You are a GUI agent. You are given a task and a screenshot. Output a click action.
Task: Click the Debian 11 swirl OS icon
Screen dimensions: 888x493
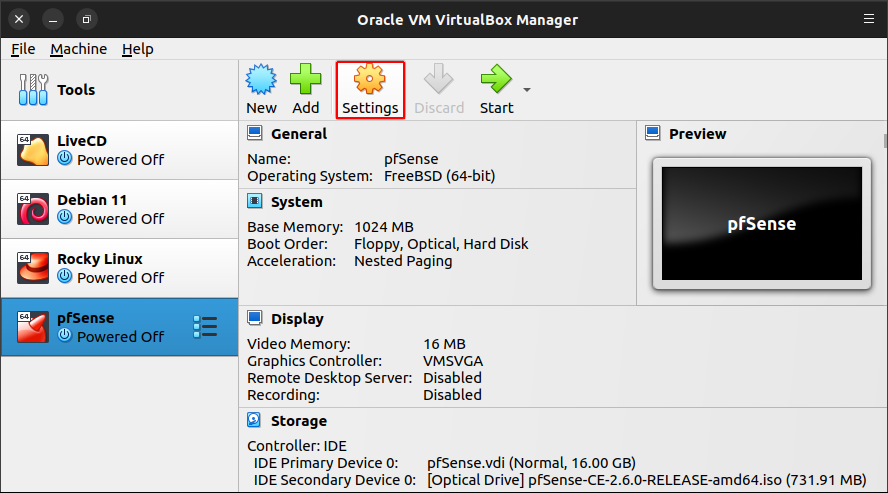(33, 209)
